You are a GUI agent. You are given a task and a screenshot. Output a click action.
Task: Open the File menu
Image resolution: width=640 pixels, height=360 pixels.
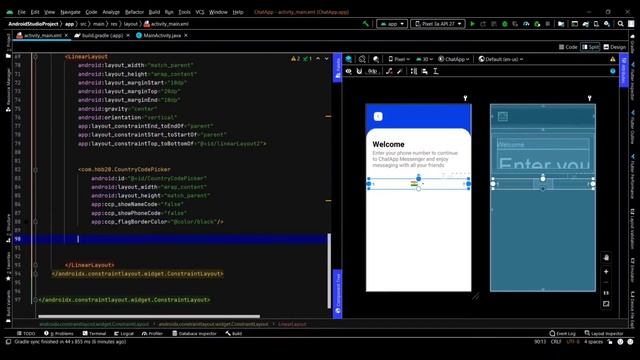pyautogui.click(x=22, y=12)
